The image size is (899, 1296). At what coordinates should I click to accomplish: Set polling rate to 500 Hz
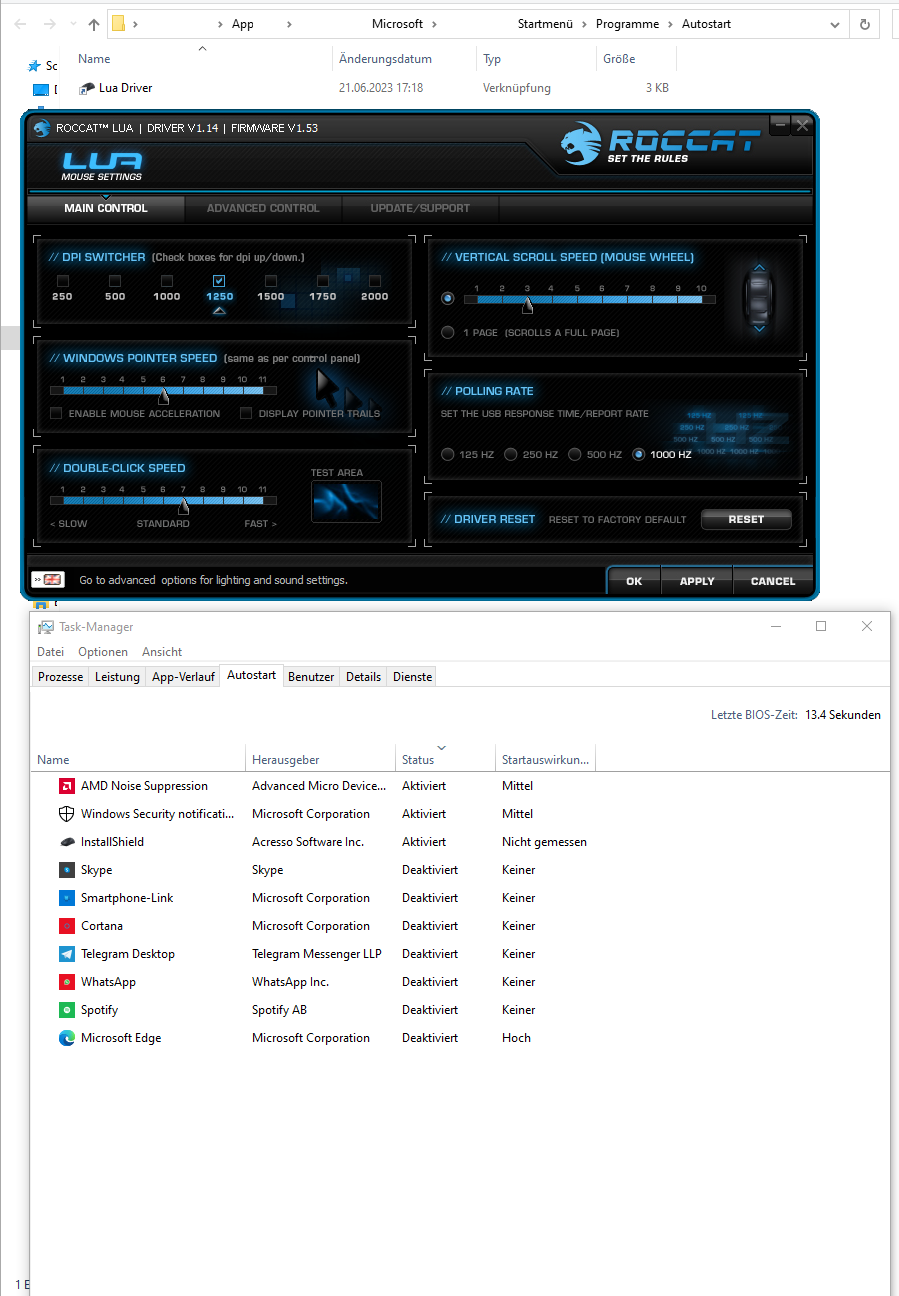[575, 454]
